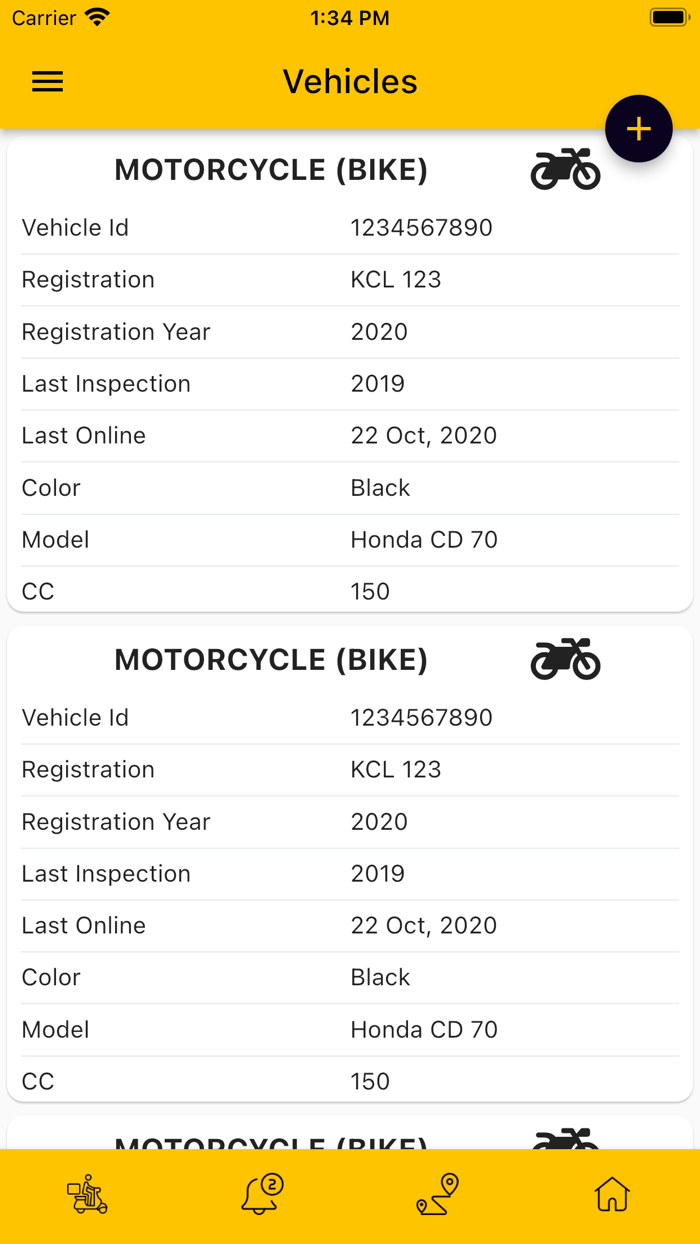Open the delivery scooter tab in bottom navigation
Image resolution: width=700 pixels, height=1244 pixels.
(x=86, y=1194)
